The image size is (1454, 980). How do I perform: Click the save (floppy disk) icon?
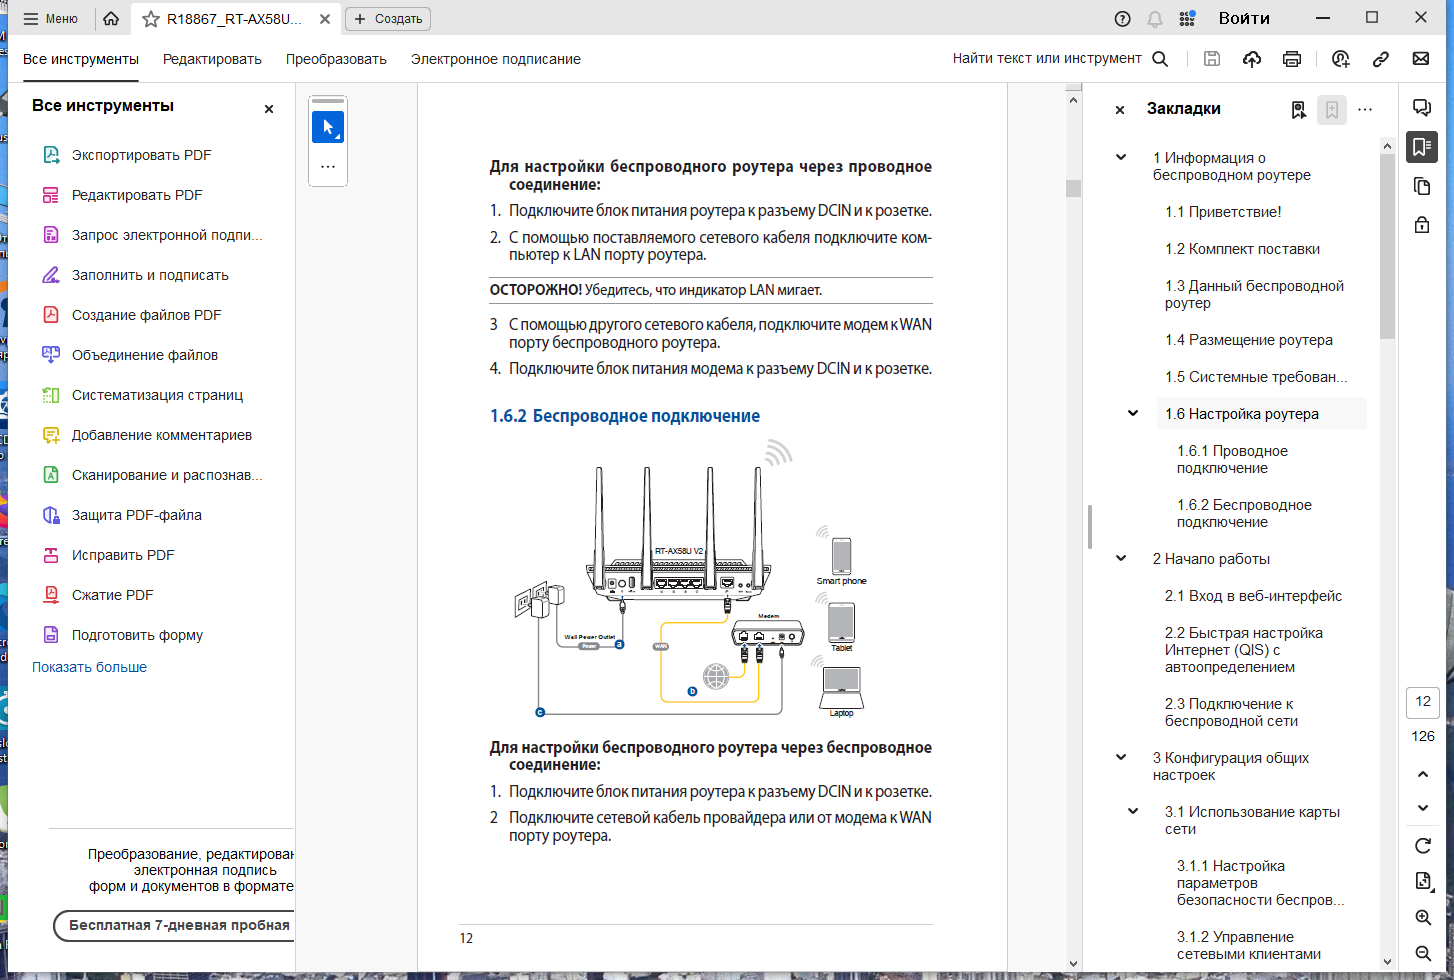click(1212, 59)
